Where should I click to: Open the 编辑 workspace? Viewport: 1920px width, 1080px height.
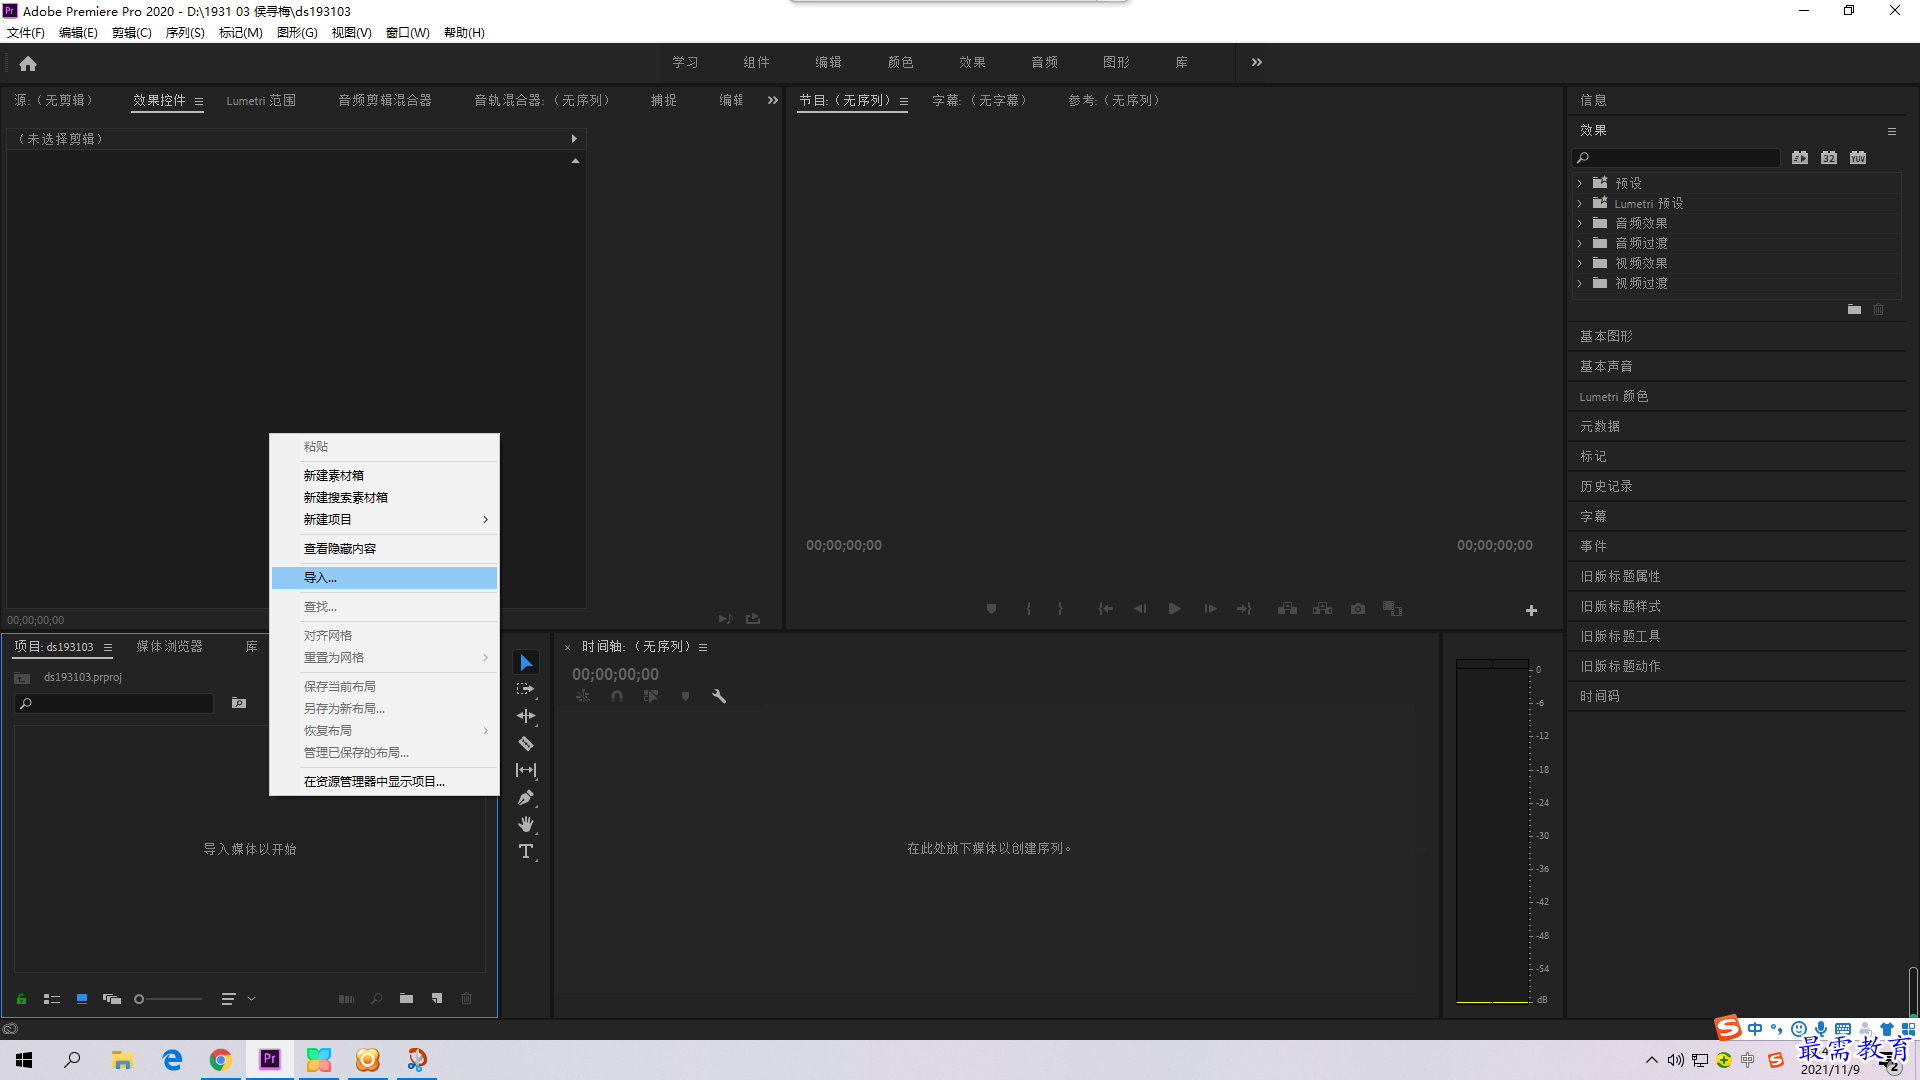[x=828, y=62]
